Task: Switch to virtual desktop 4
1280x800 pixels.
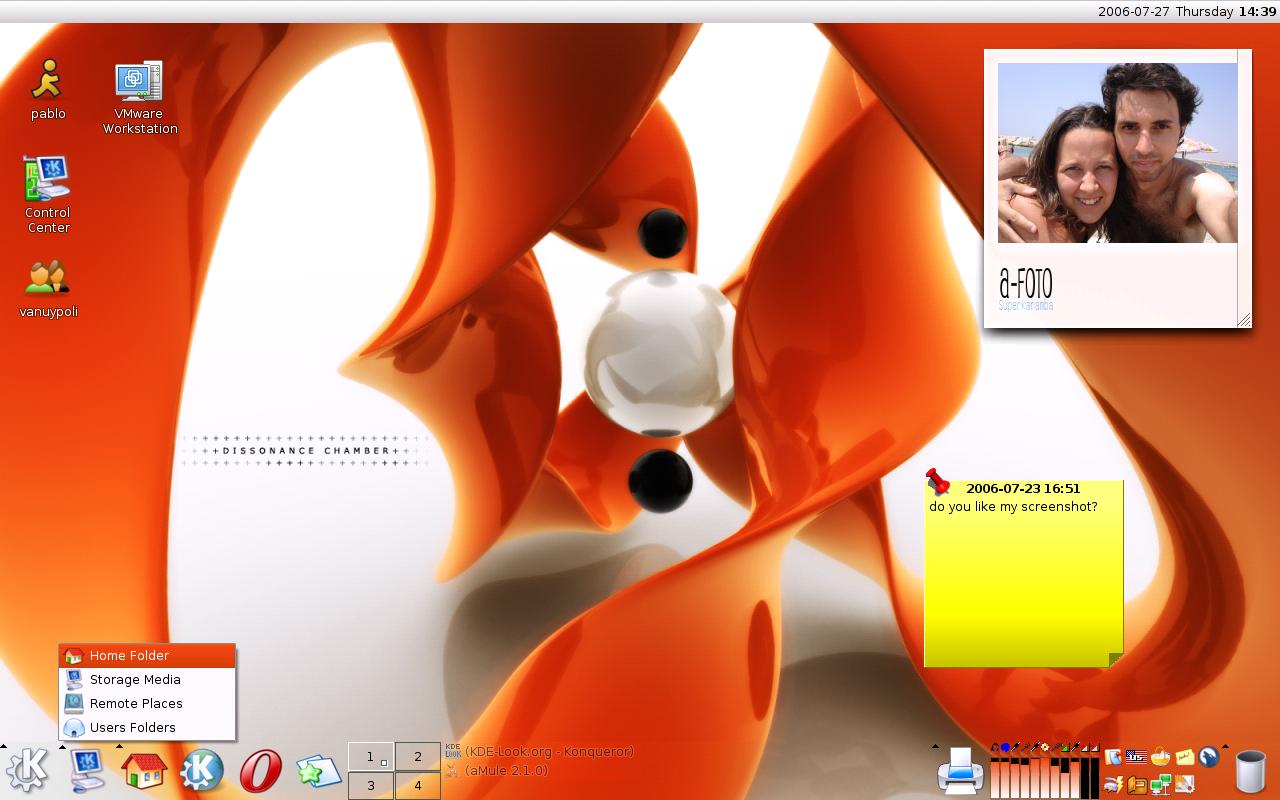Action: (418, 785)
